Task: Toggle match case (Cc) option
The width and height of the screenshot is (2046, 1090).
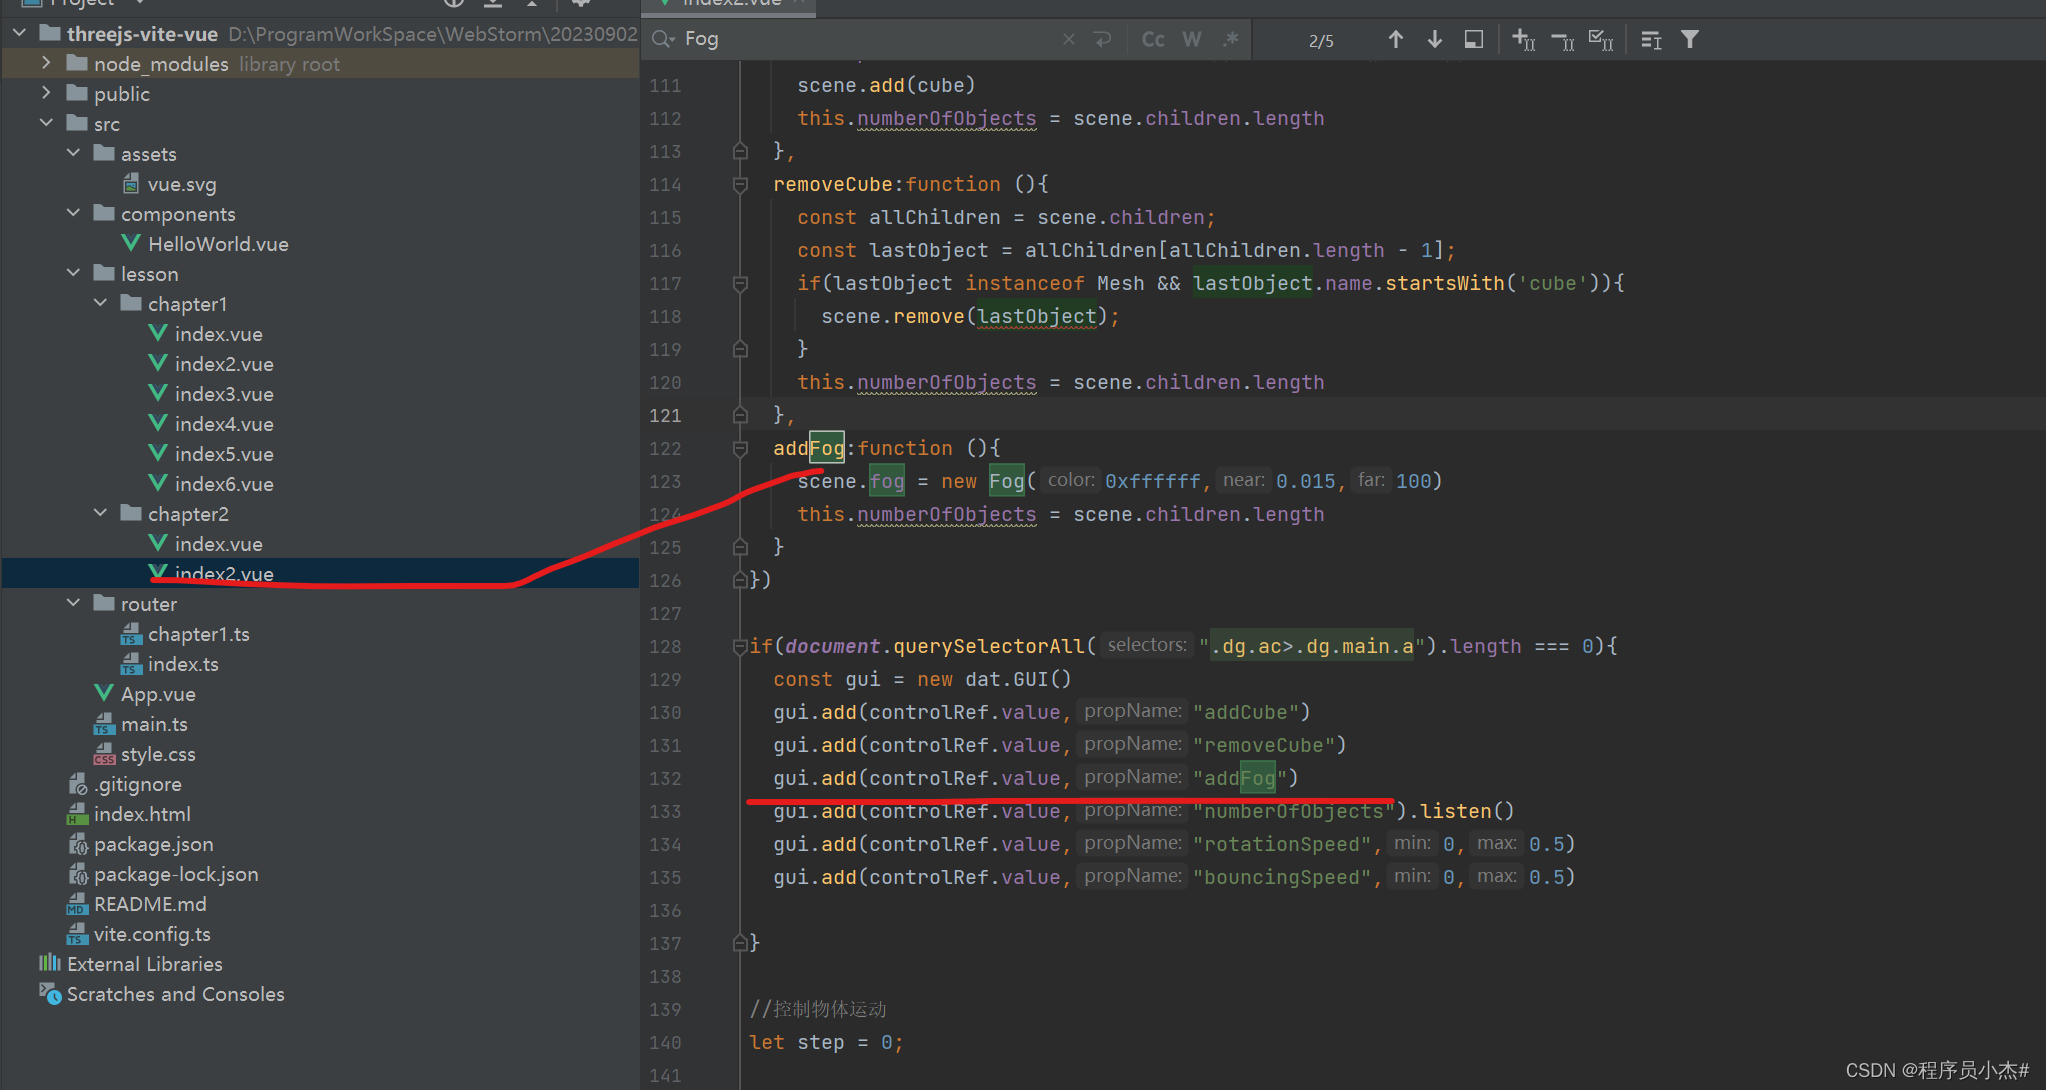Action: 1153,39
